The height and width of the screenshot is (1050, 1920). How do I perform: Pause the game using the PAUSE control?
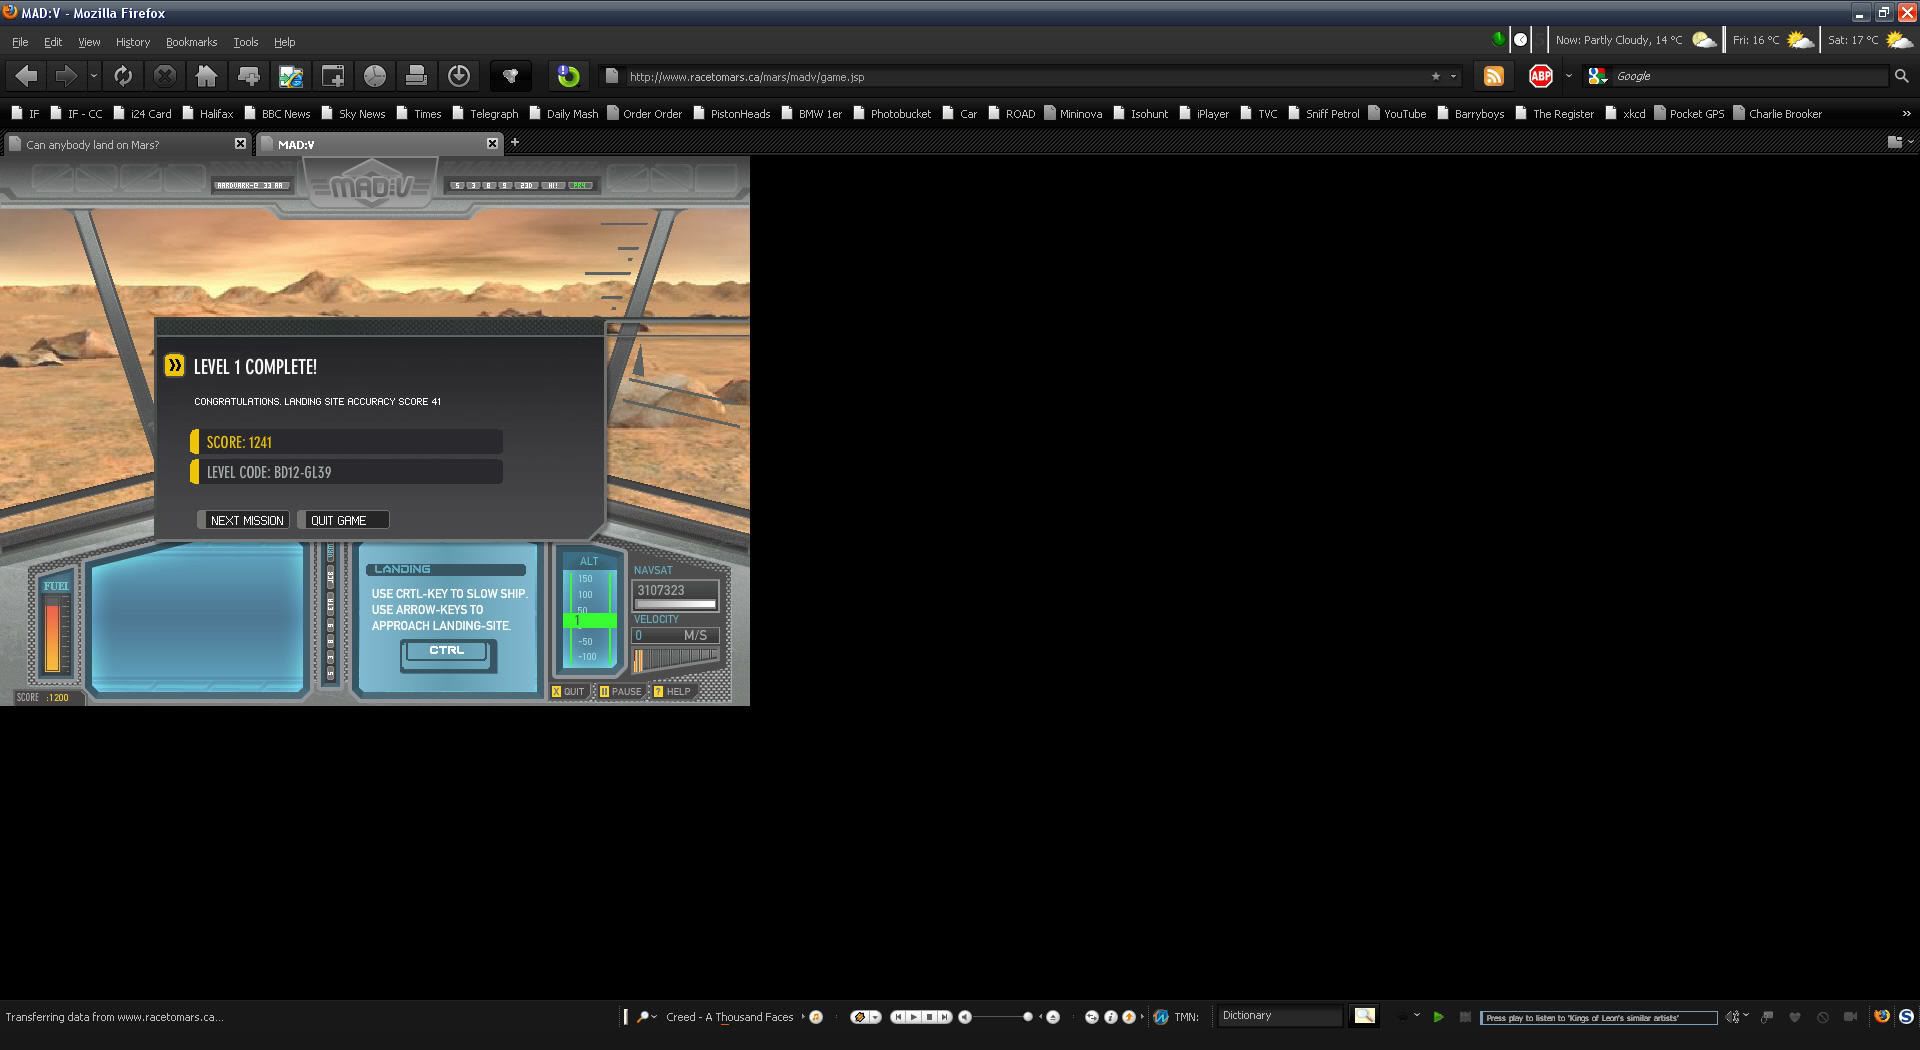[620, 691]
